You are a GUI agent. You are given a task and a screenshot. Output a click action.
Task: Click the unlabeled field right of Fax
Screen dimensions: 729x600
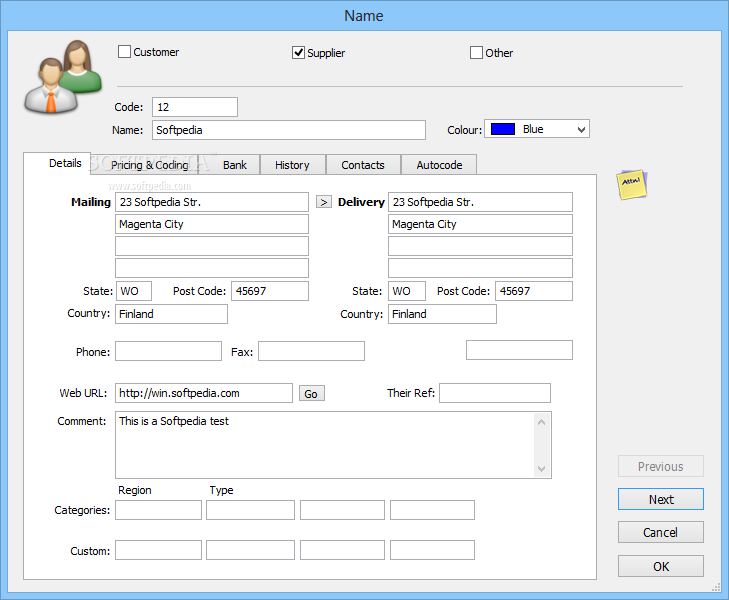(519, 350)
